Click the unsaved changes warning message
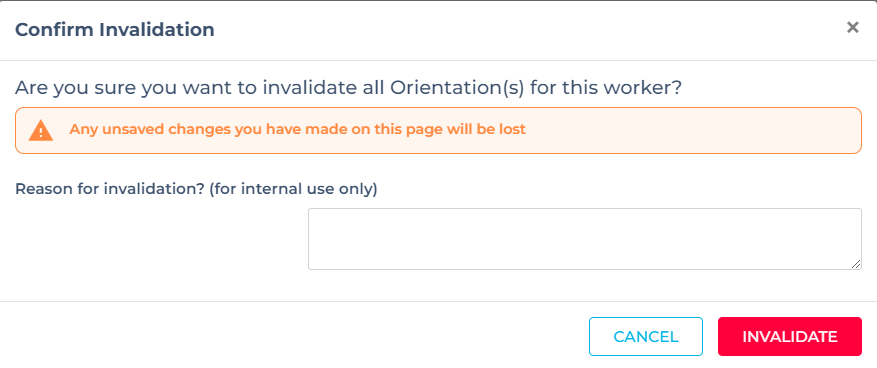 [298, 129]
